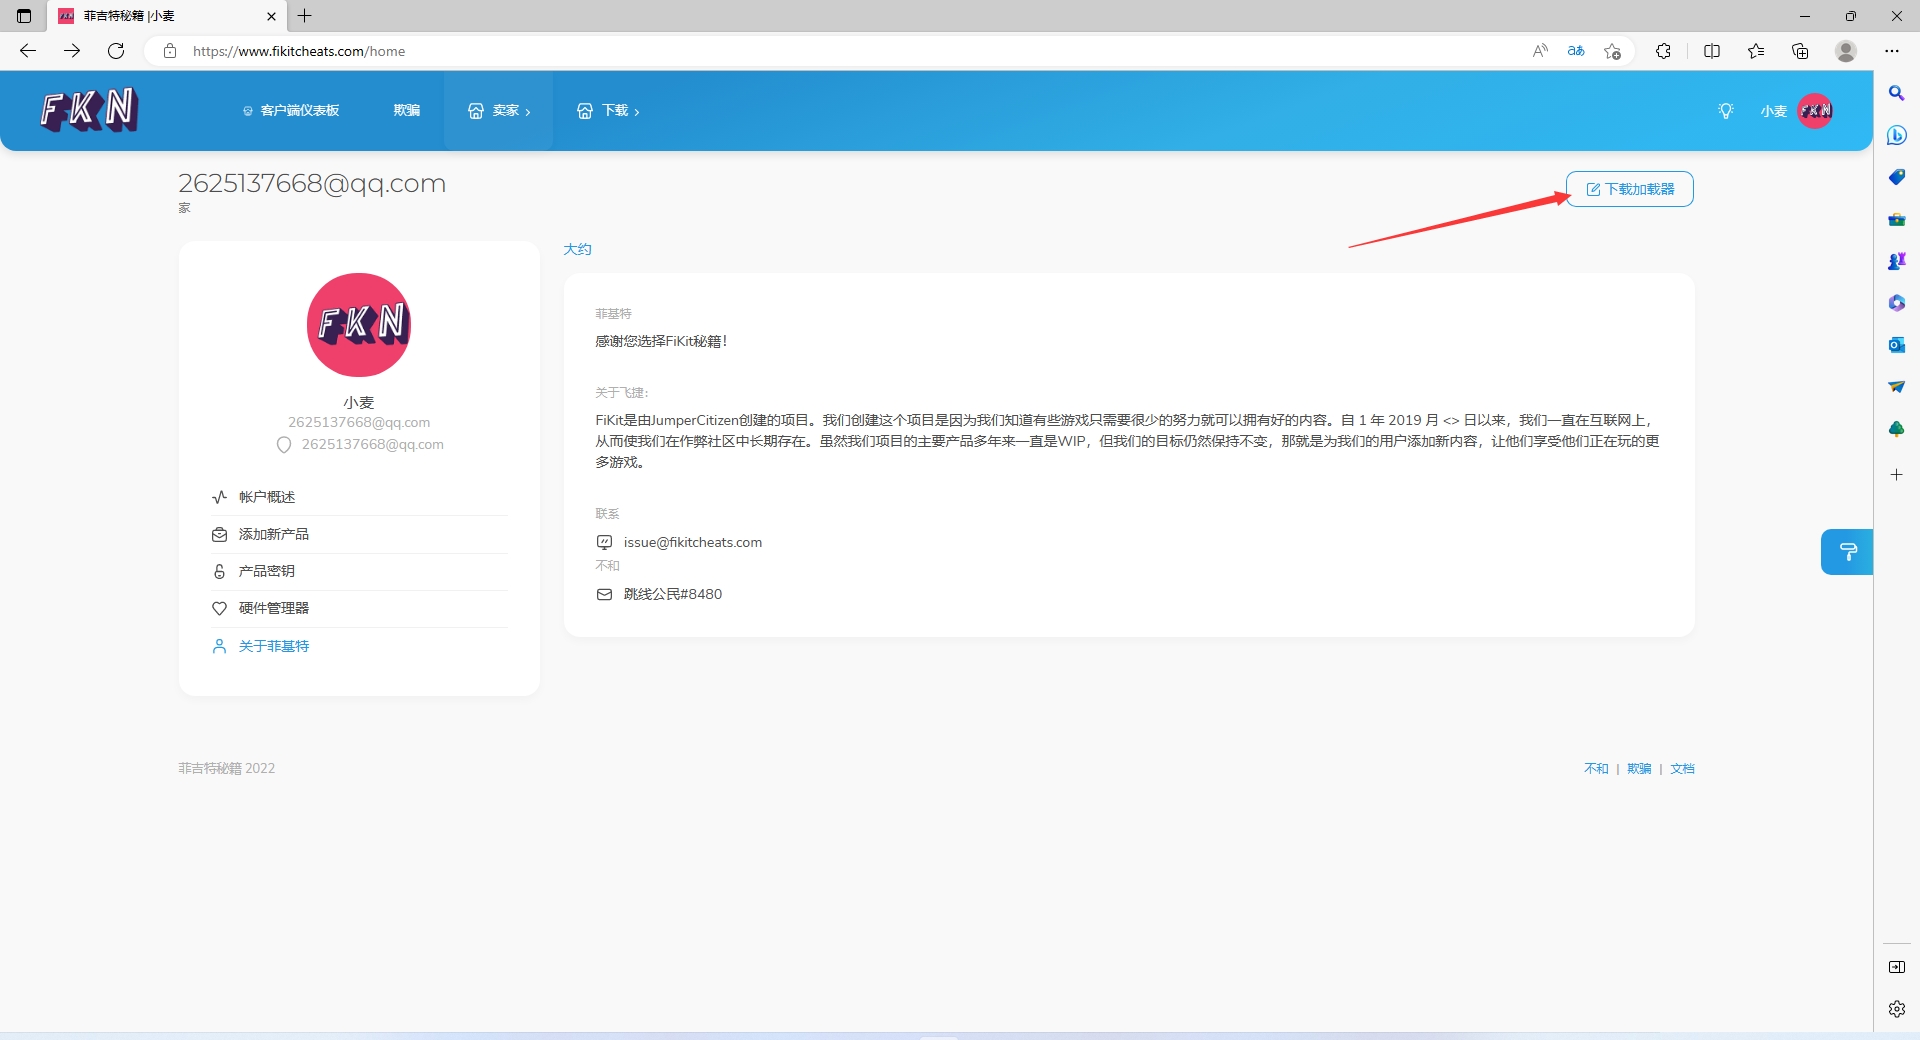Click the 下载加载器 button

coord(1629,189)
